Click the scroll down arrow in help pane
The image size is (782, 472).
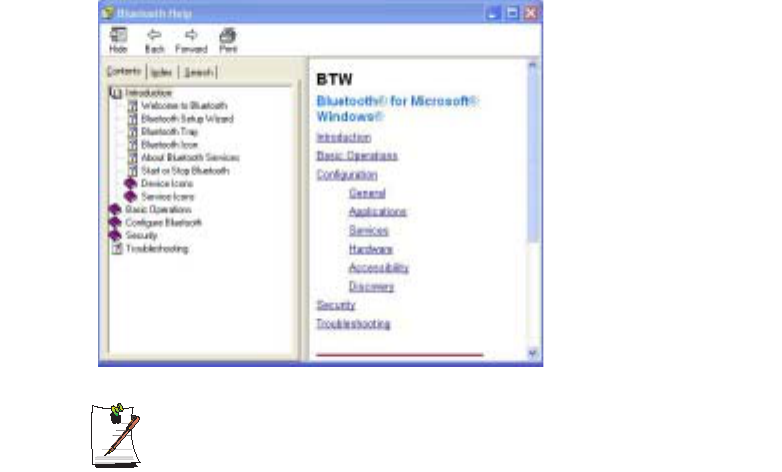click(533, 353)
